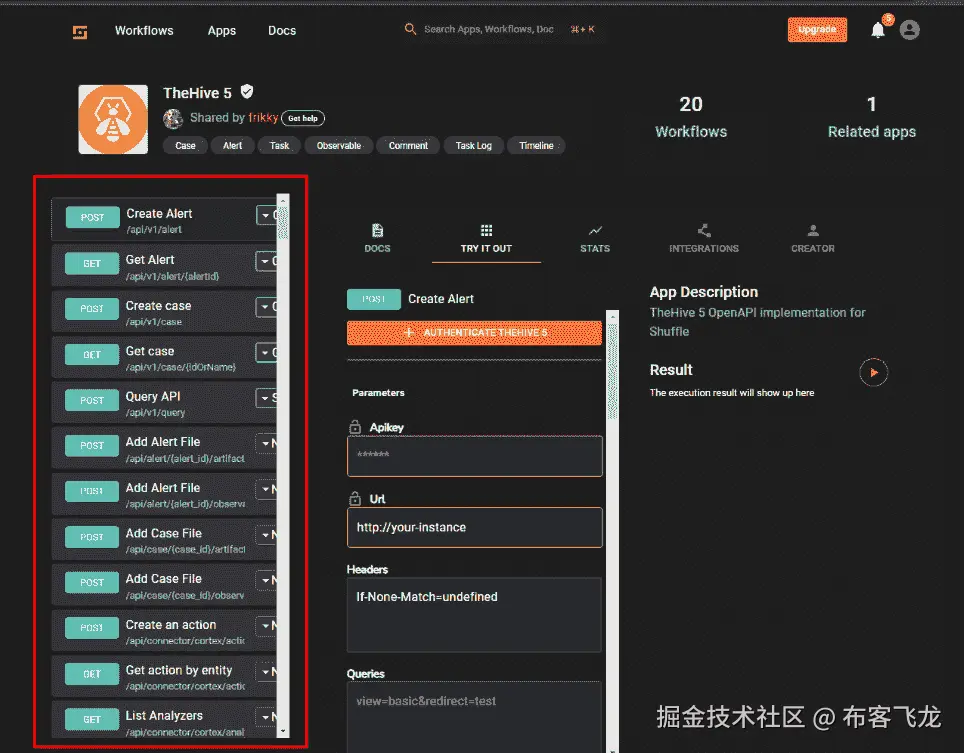The width and height of the screenshot is (964, 753).
Task: Select the Case tag chip
Action: [185, 146]
